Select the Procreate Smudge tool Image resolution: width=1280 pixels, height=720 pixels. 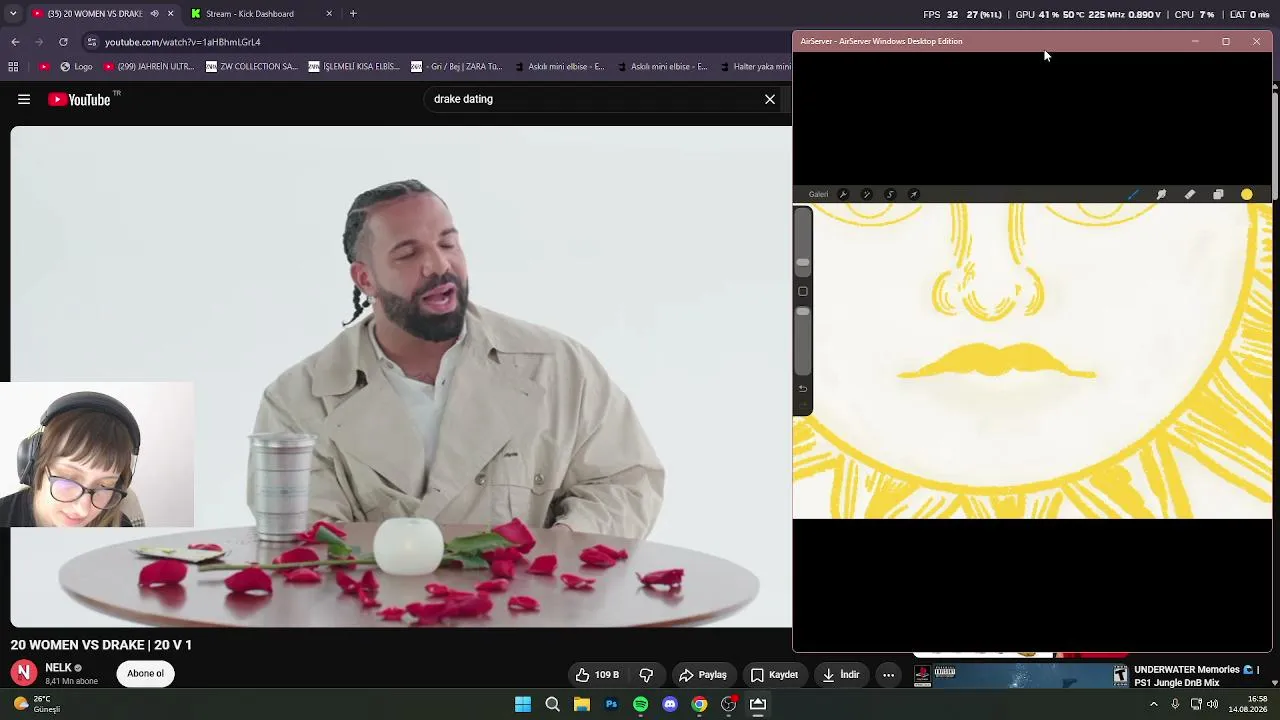click(1161, 195)
